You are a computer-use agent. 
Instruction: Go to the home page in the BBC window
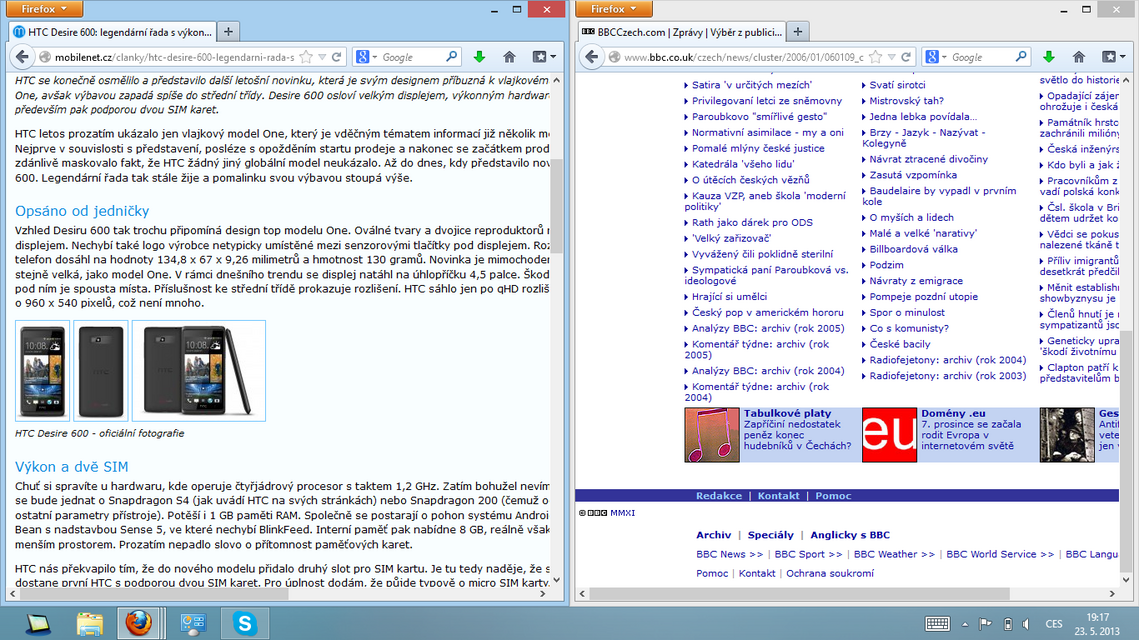pos(1078,57)
